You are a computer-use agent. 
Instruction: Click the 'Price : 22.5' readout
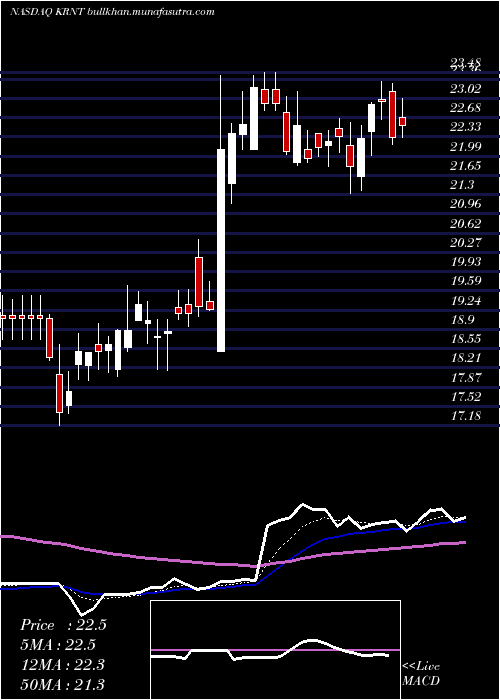click(x=63, y=625)
